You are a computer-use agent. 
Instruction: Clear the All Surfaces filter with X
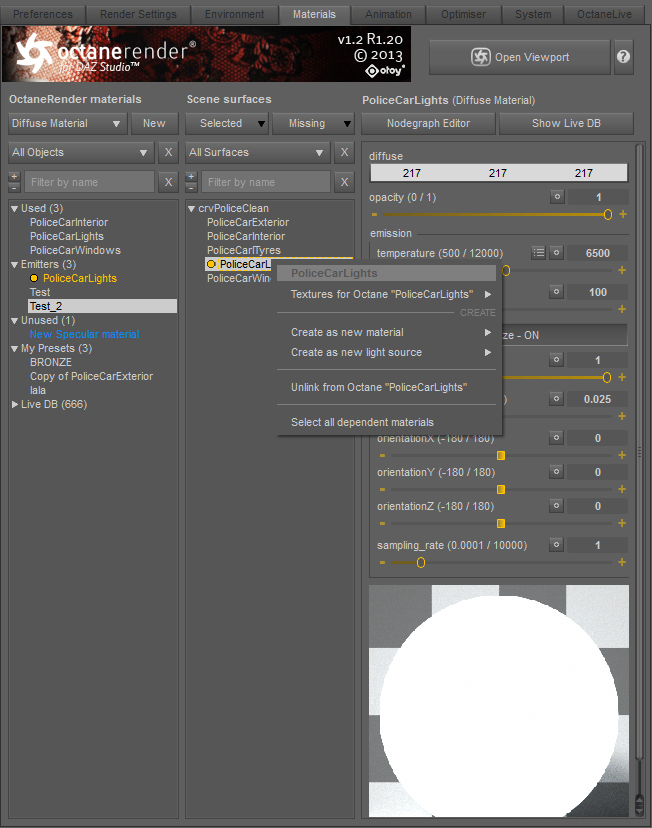[344, 153]
